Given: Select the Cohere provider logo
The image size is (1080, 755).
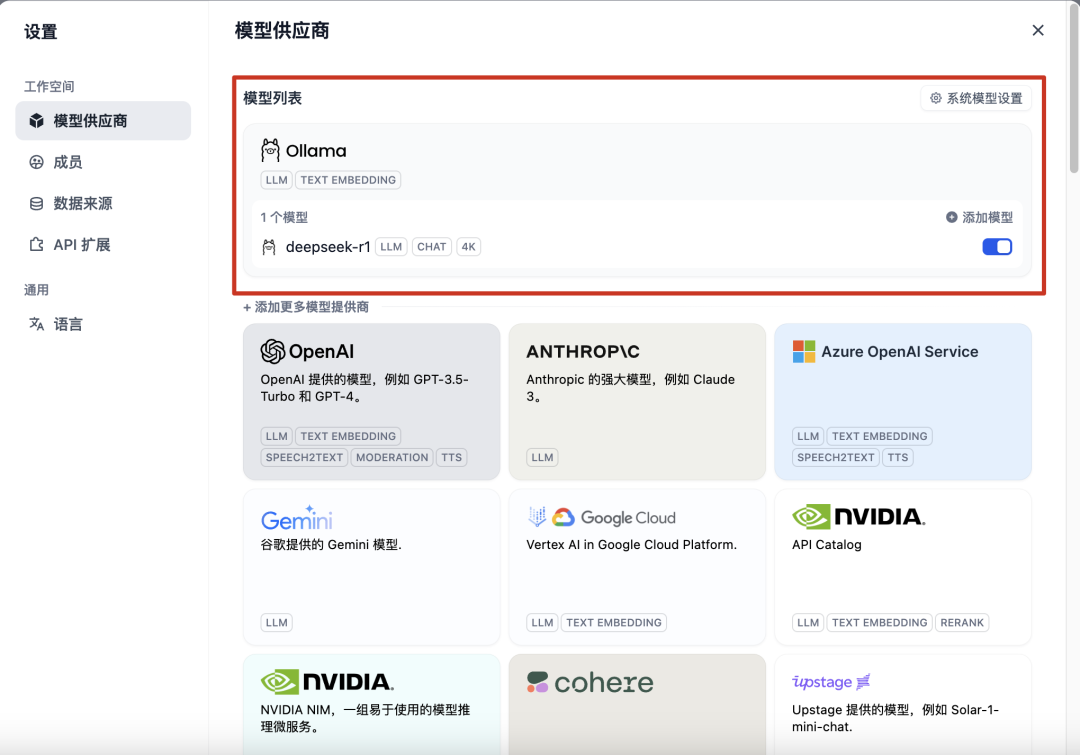Looking at the screenshot, I should click(589, 682).
